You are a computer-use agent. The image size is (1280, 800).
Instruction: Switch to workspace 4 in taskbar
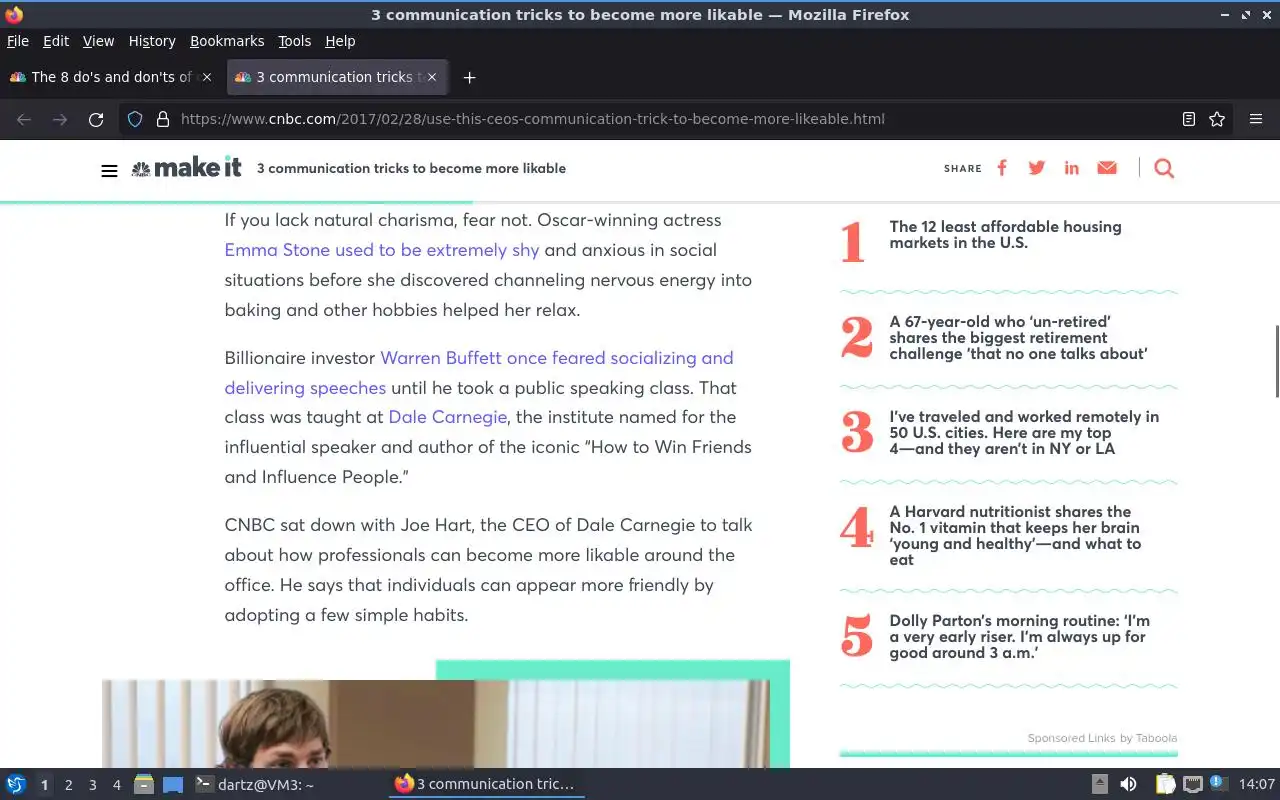pos(116,785)
